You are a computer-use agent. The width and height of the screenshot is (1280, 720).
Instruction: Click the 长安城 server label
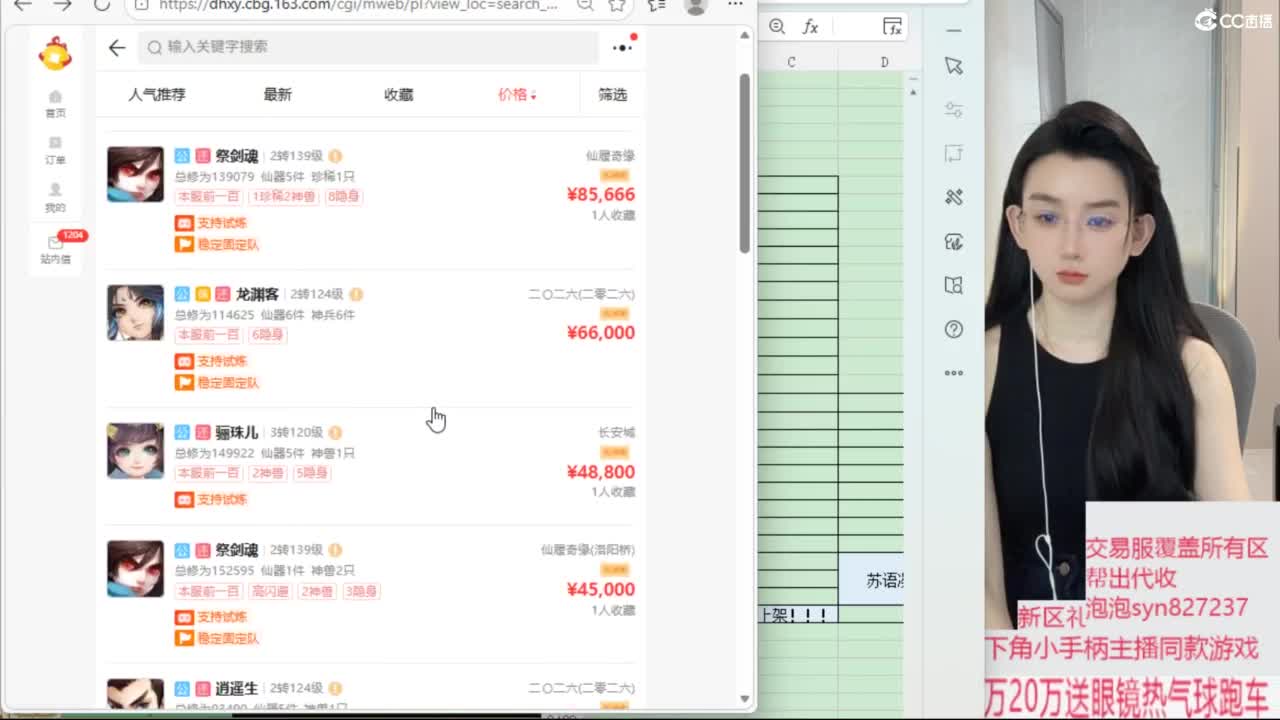616,432
